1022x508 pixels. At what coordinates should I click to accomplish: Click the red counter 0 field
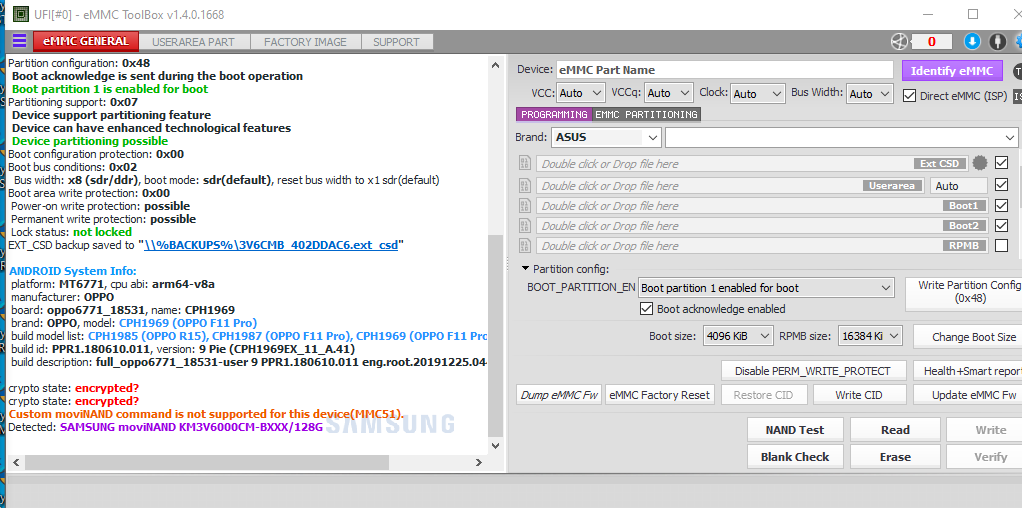pos(931,42)
